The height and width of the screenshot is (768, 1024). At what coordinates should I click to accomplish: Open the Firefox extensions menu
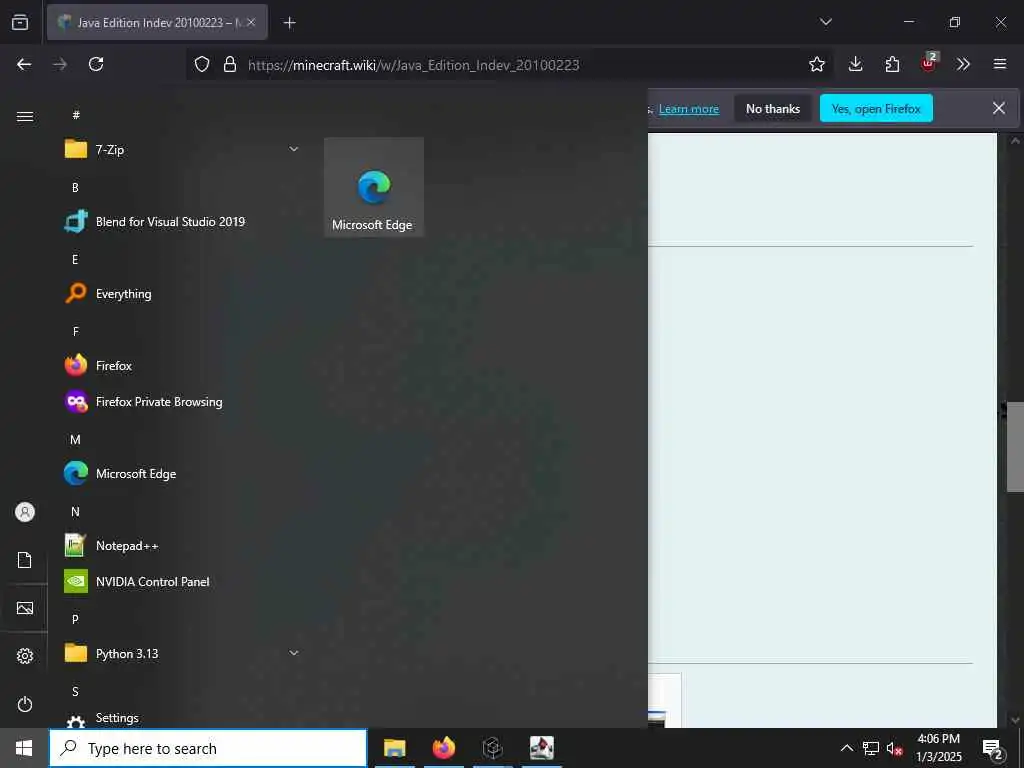pos(892,64)
